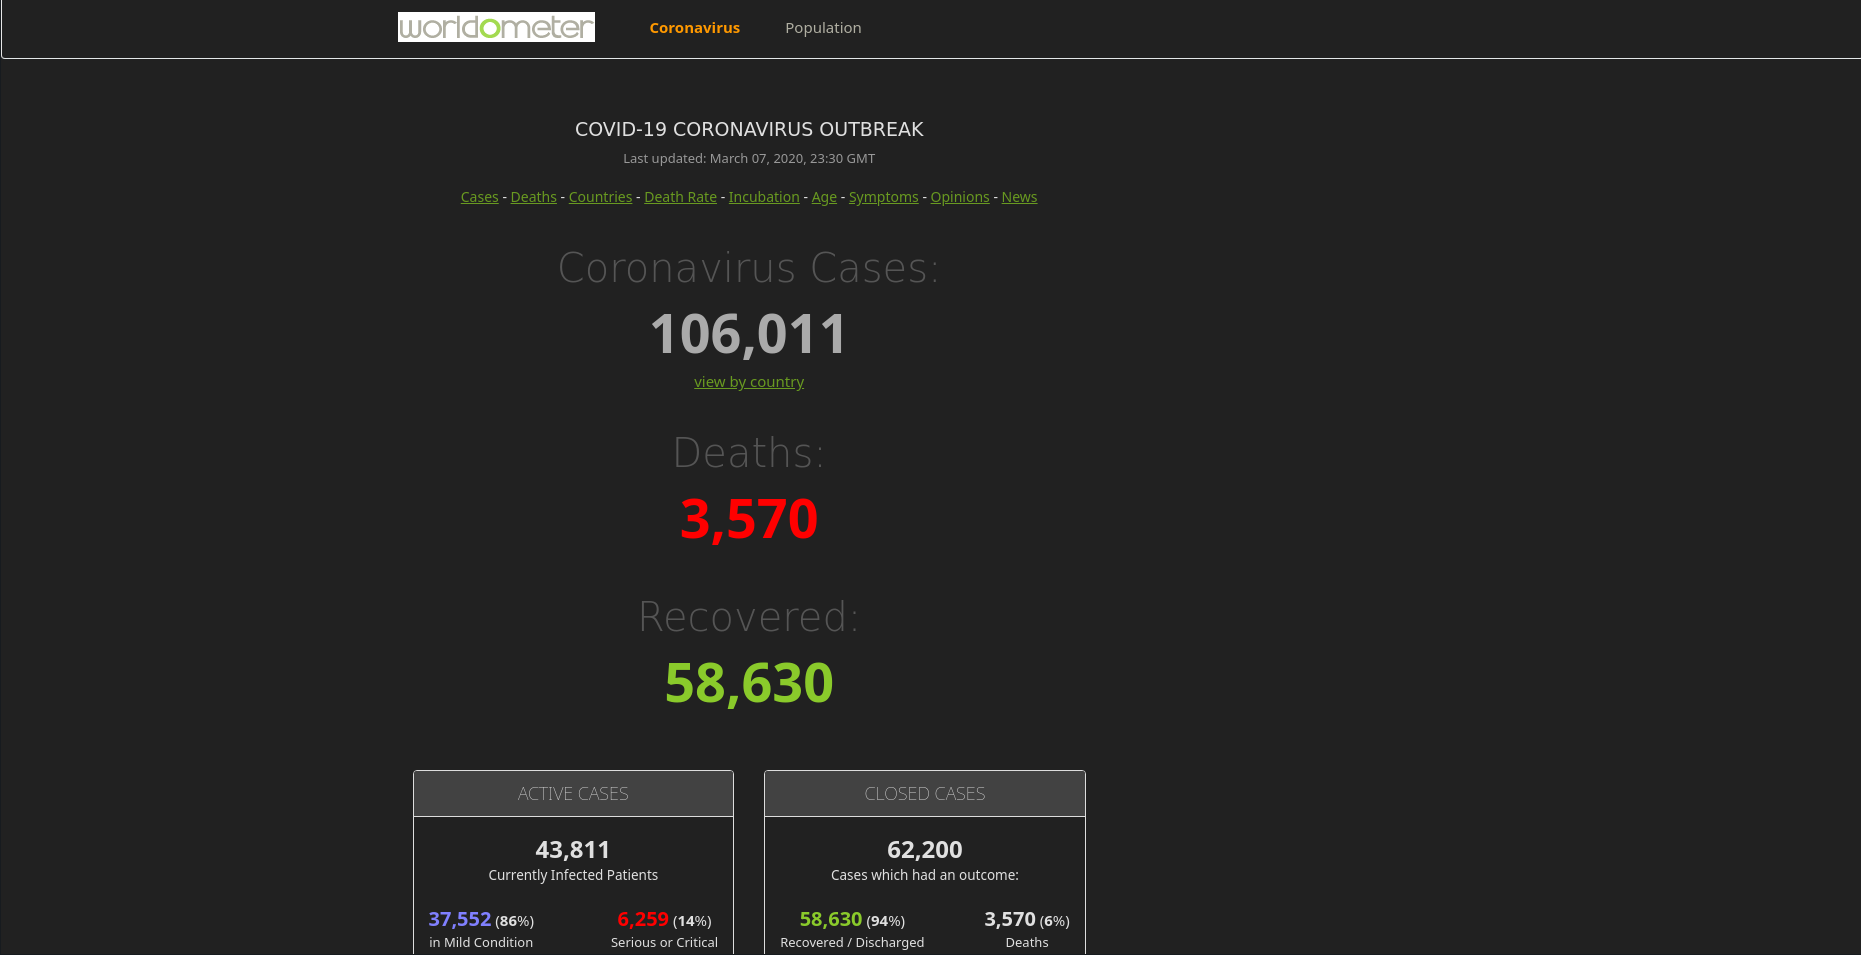Screen dimensions: 1861x955
Task: Open the Coronavirus section
Action: coord(694,27)
